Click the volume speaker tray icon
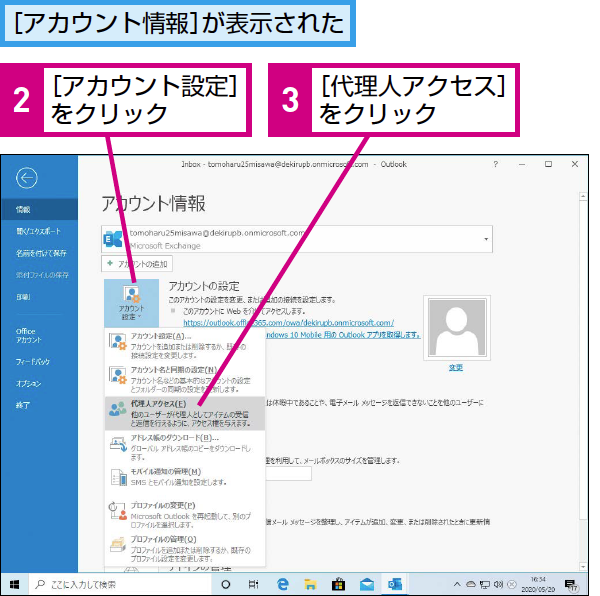The height and width of the screenshot is (596, 600). tap(498, 584)
